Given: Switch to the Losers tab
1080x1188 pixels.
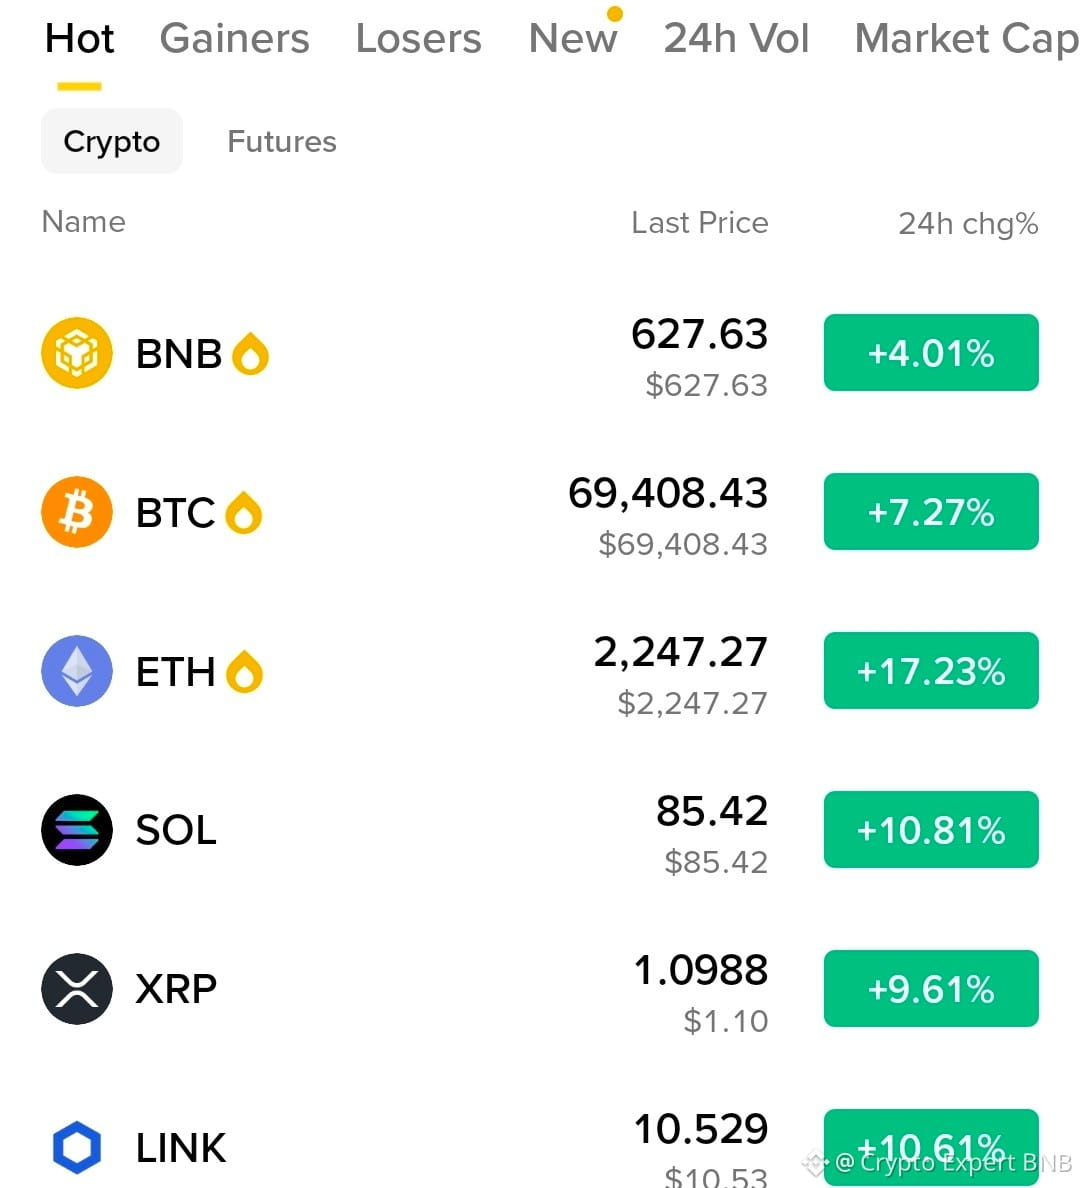Looking at the screenshot, I should pyautogui.click(x=418, y=39).
